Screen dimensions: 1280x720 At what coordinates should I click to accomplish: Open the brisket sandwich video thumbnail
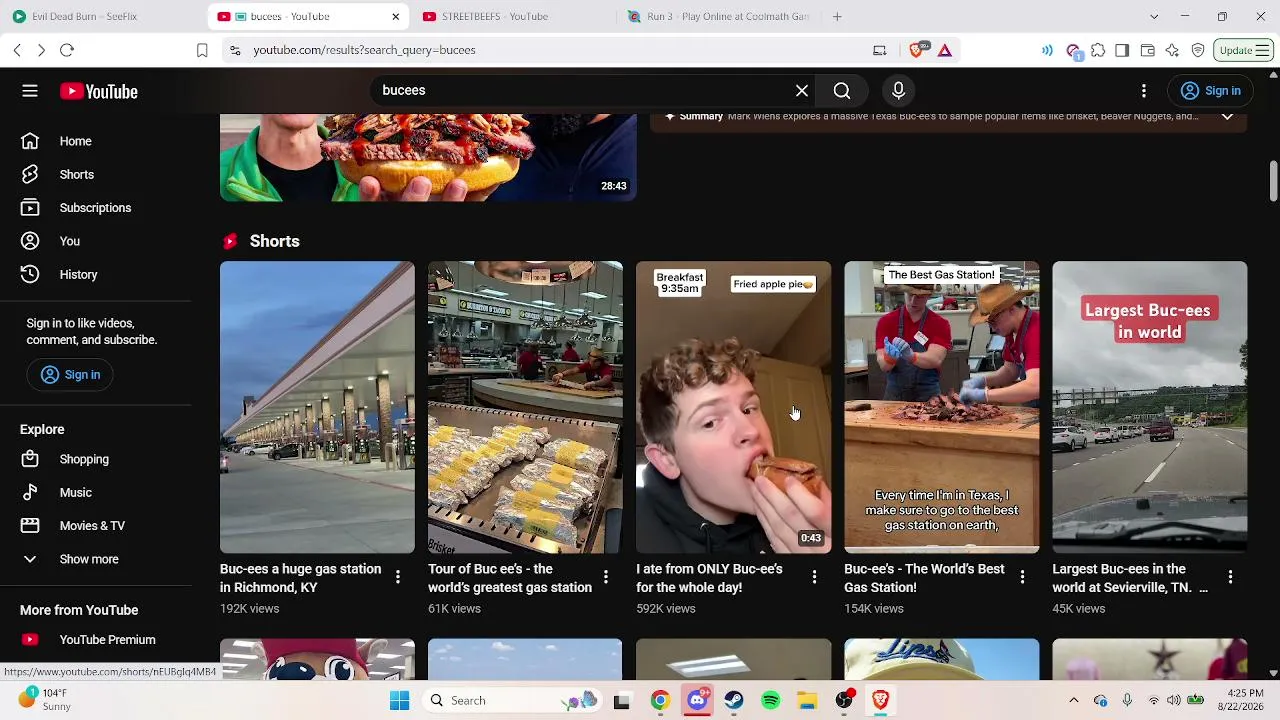tap(428, 157)
